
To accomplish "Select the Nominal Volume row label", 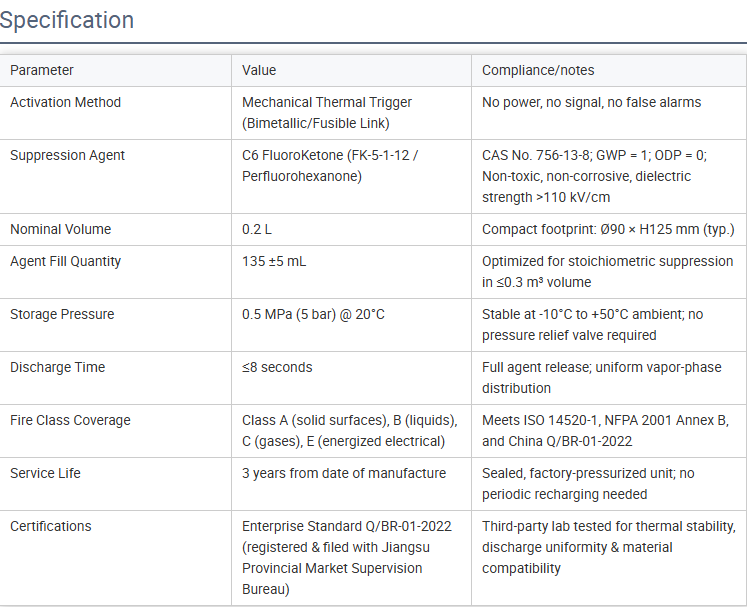I will [x=61, y=229].
